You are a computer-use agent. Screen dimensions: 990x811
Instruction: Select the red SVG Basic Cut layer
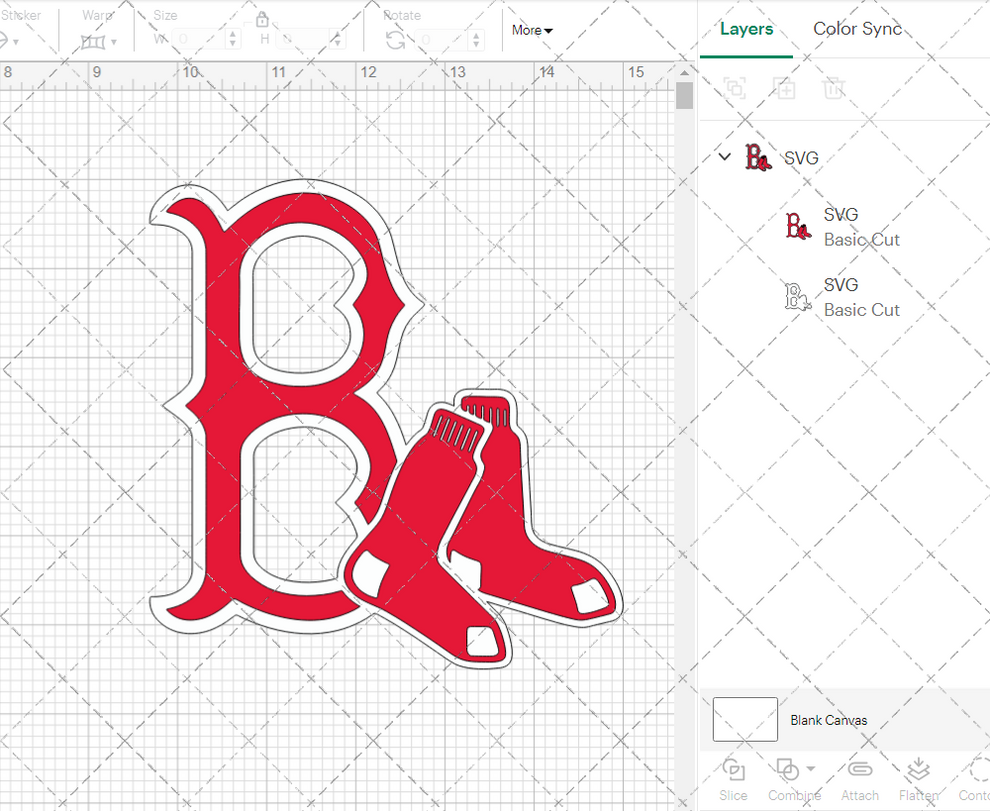(840, 225)
